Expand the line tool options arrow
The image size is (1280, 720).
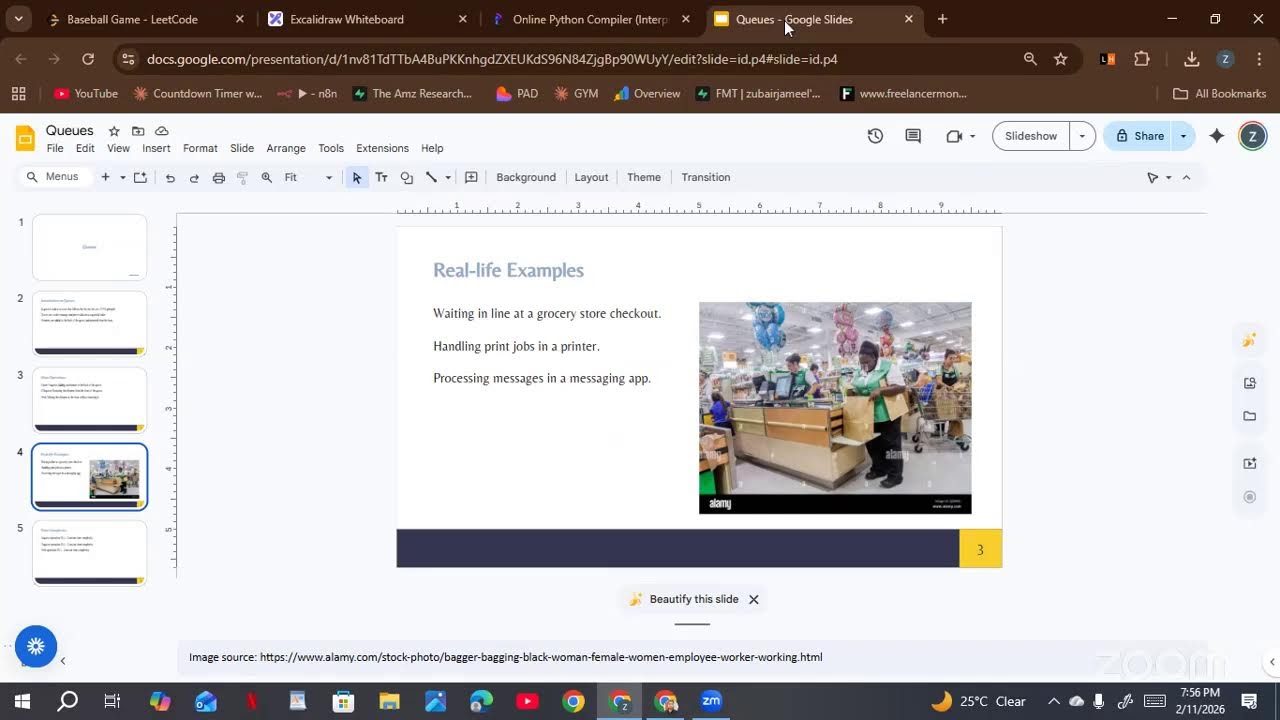(x=447, y=178)
